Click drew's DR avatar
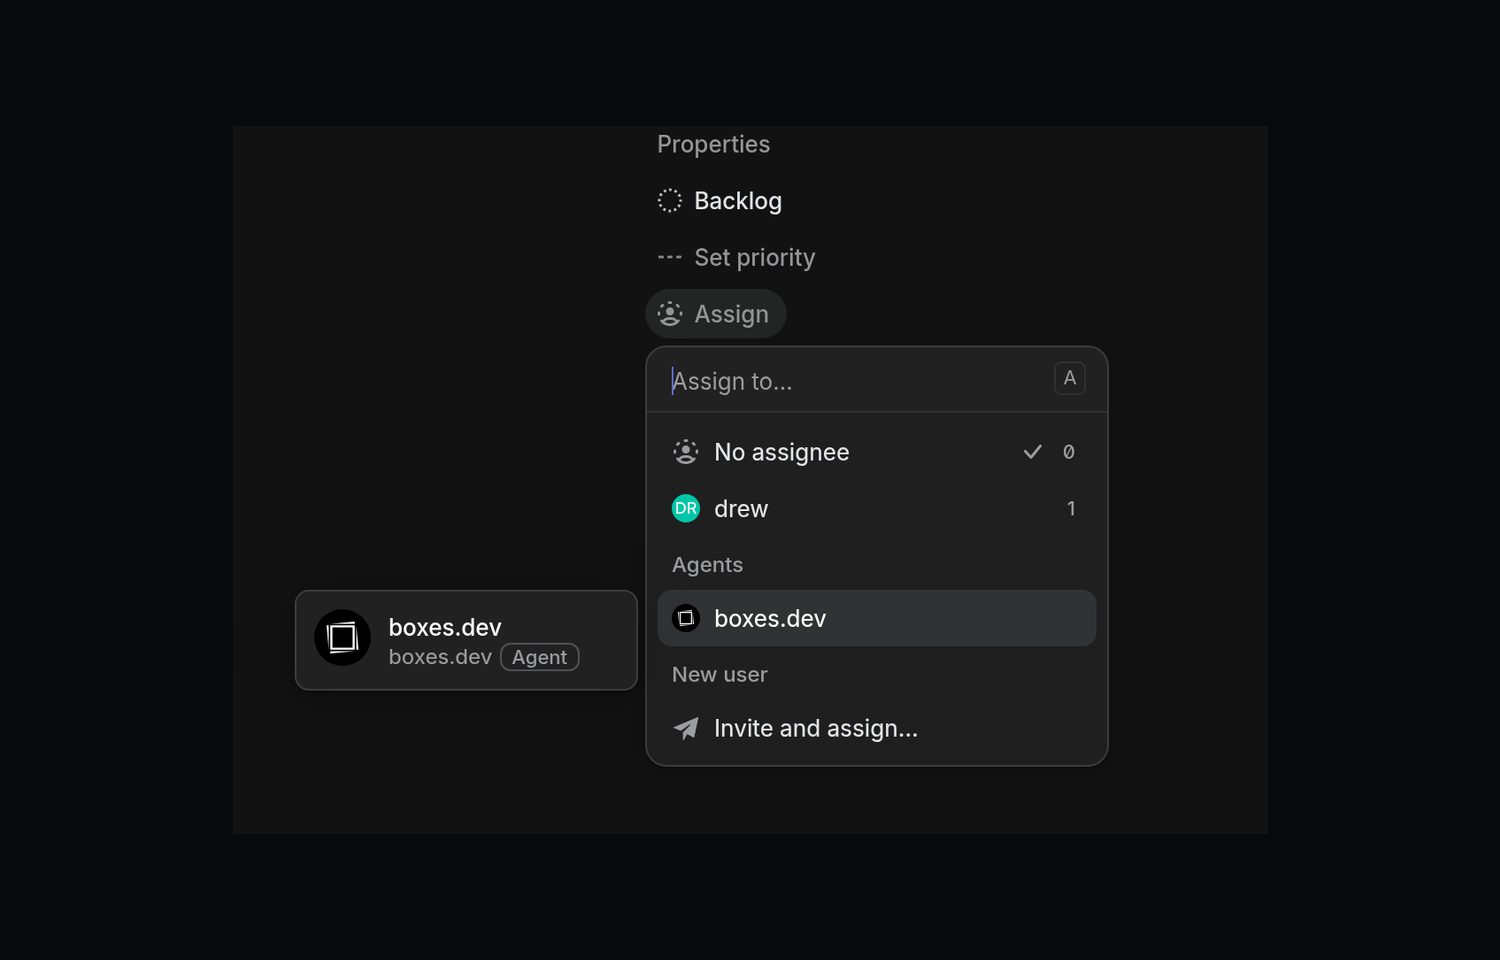Image resolution: width=1500 pixels, height=960 pixels. click(686, 509)
